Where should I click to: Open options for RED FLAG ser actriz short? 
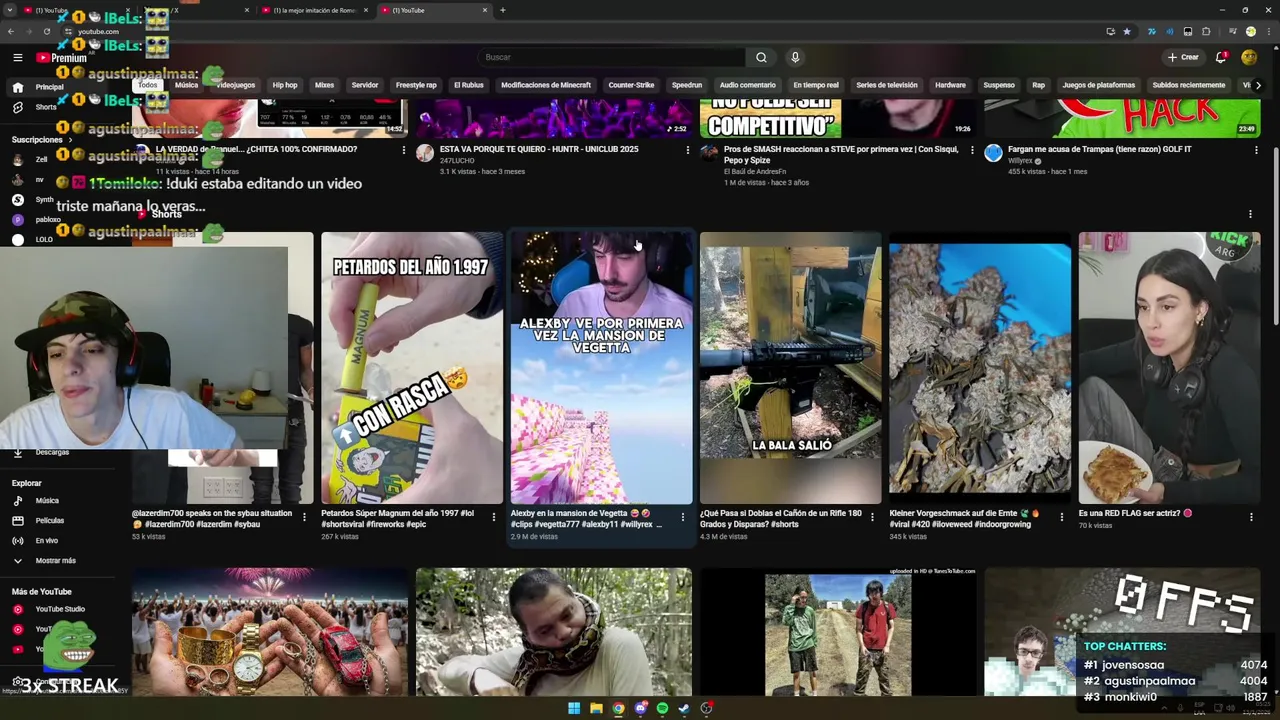[x=1251, y=517]
